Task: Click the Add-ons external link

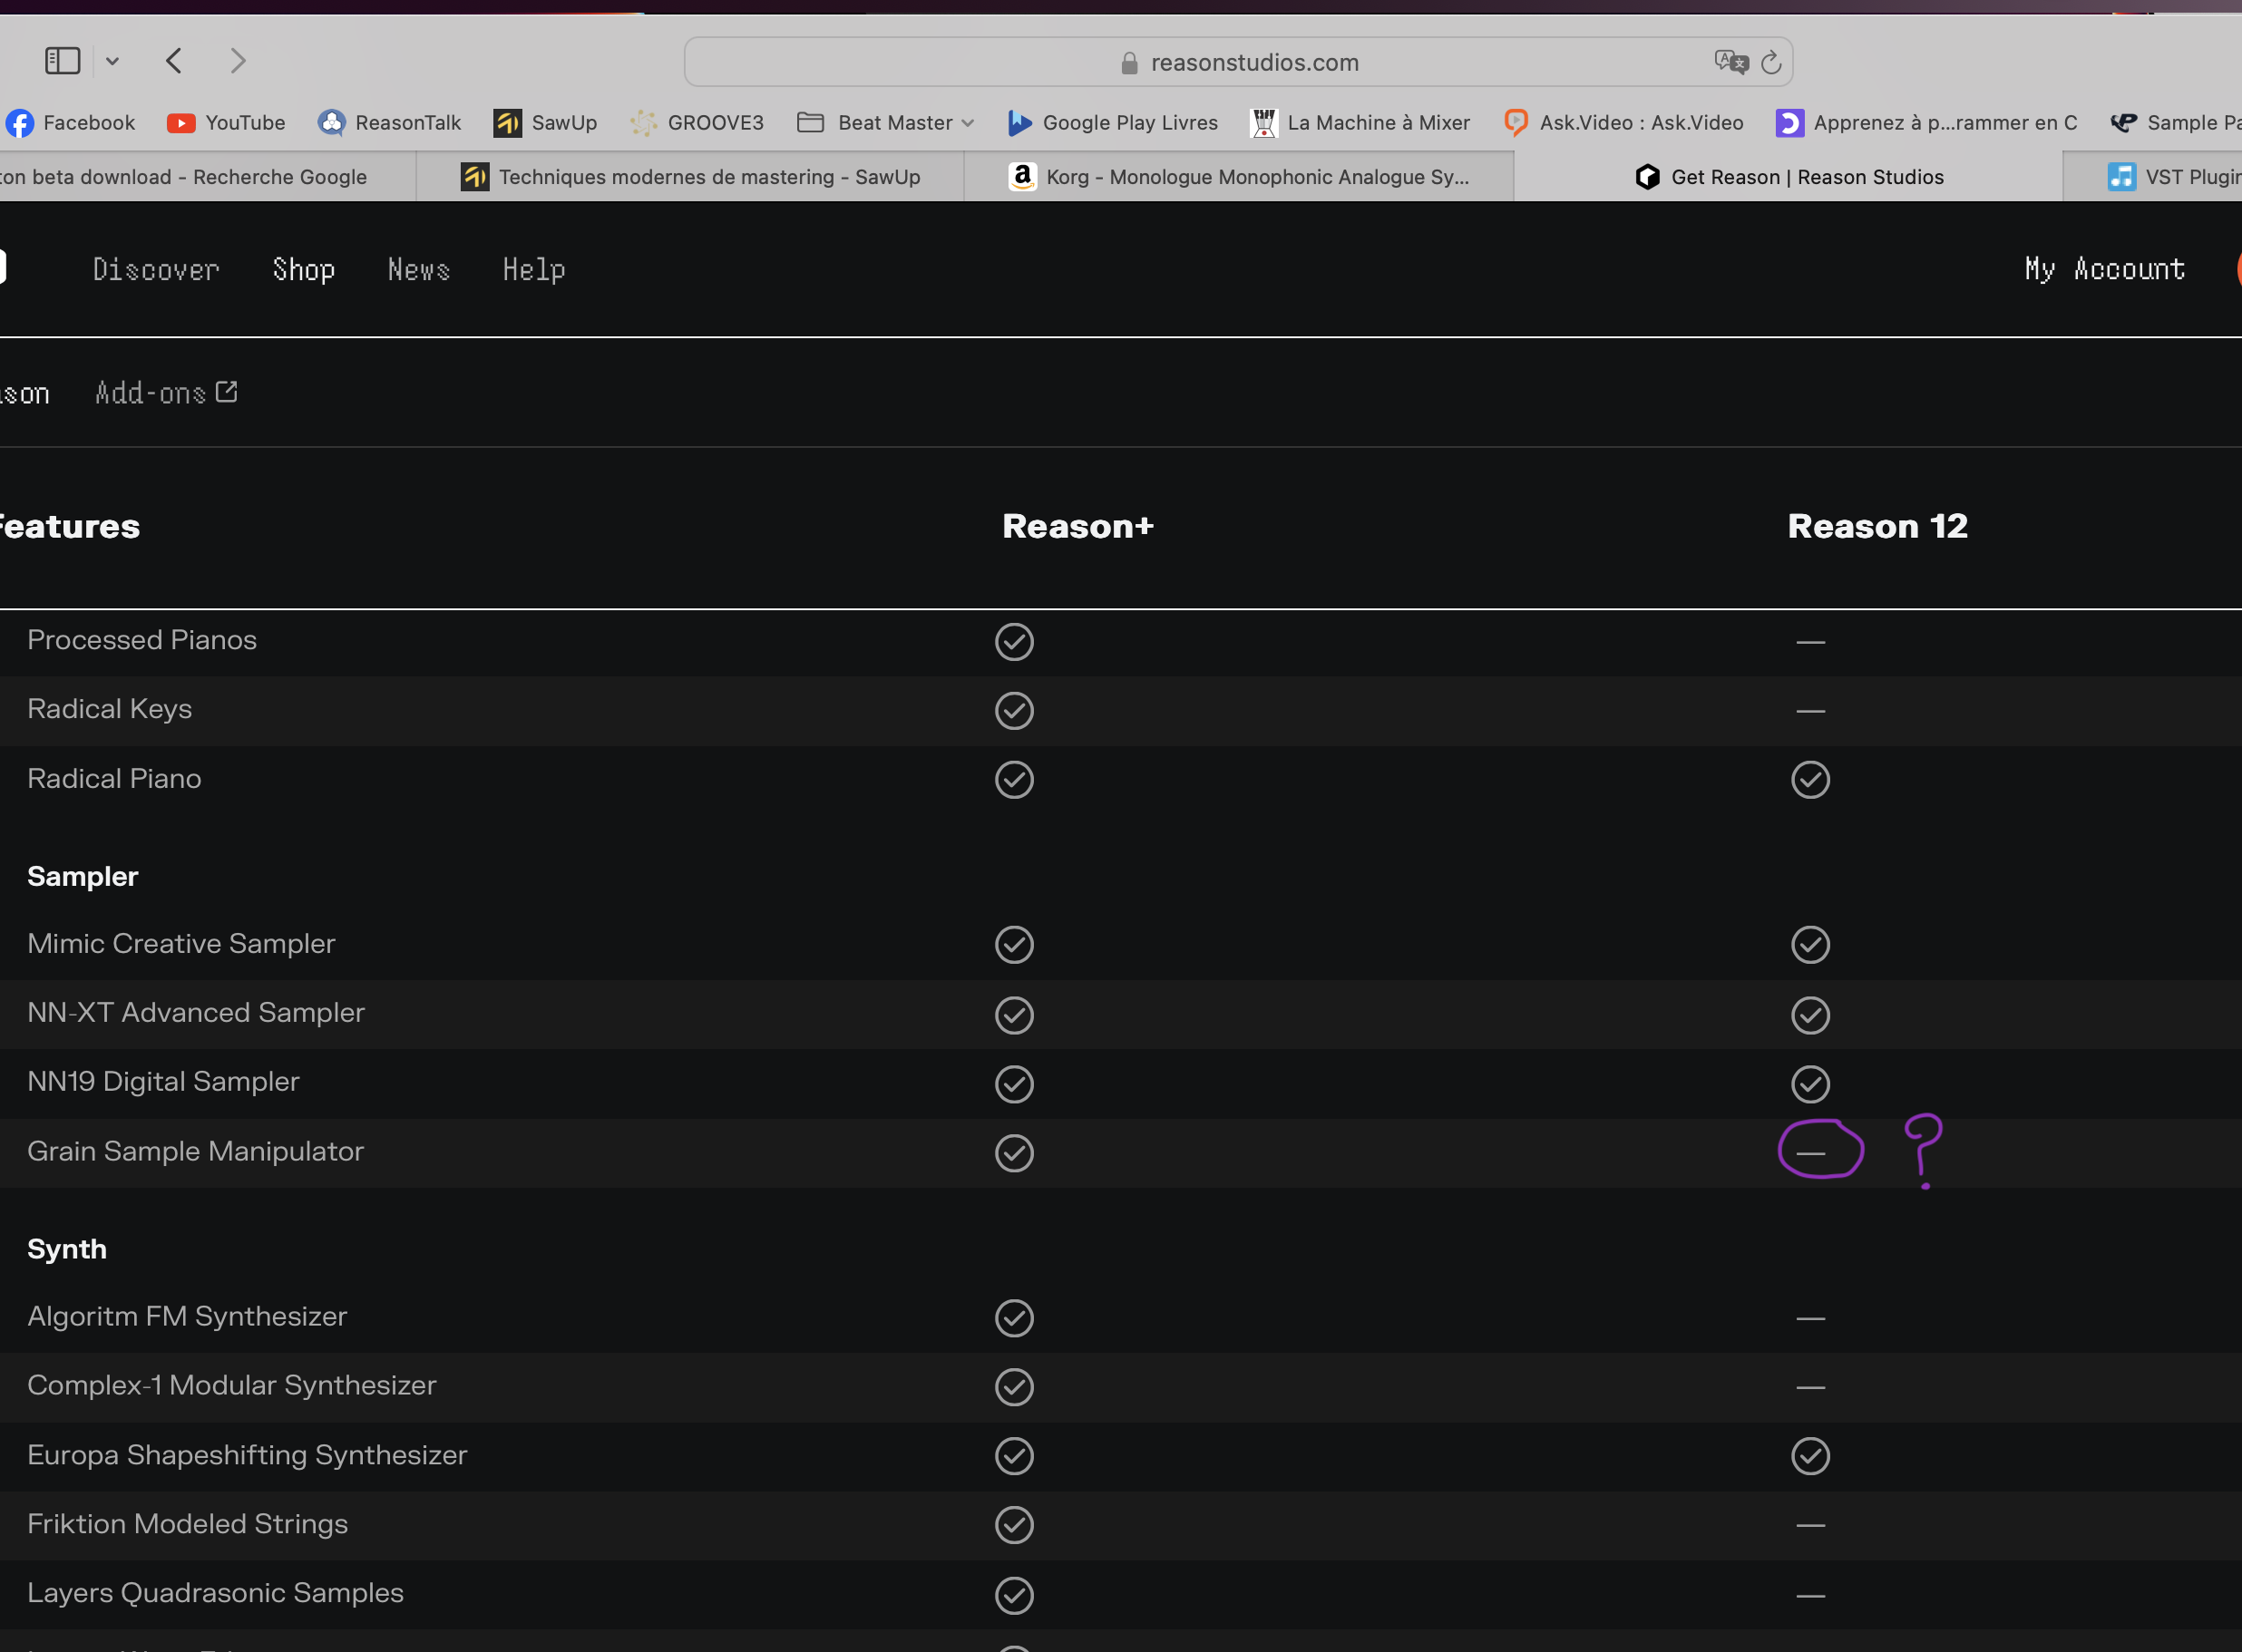Action: point(165,392)
